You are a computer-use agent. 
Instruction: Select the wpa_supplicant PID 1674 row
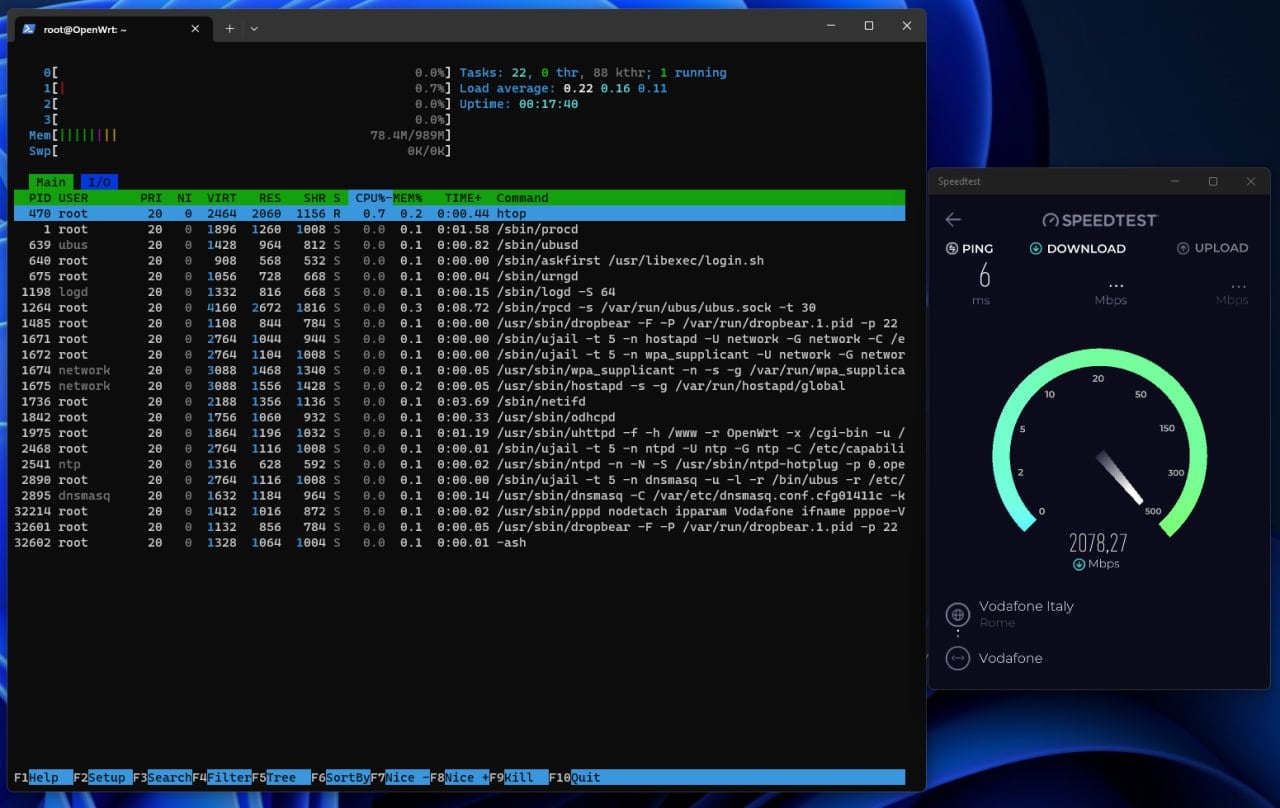tap(459, 370)
